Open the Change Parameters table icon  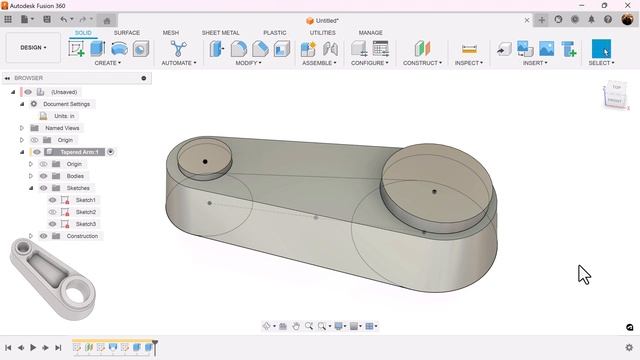click(x=380, y=49)
